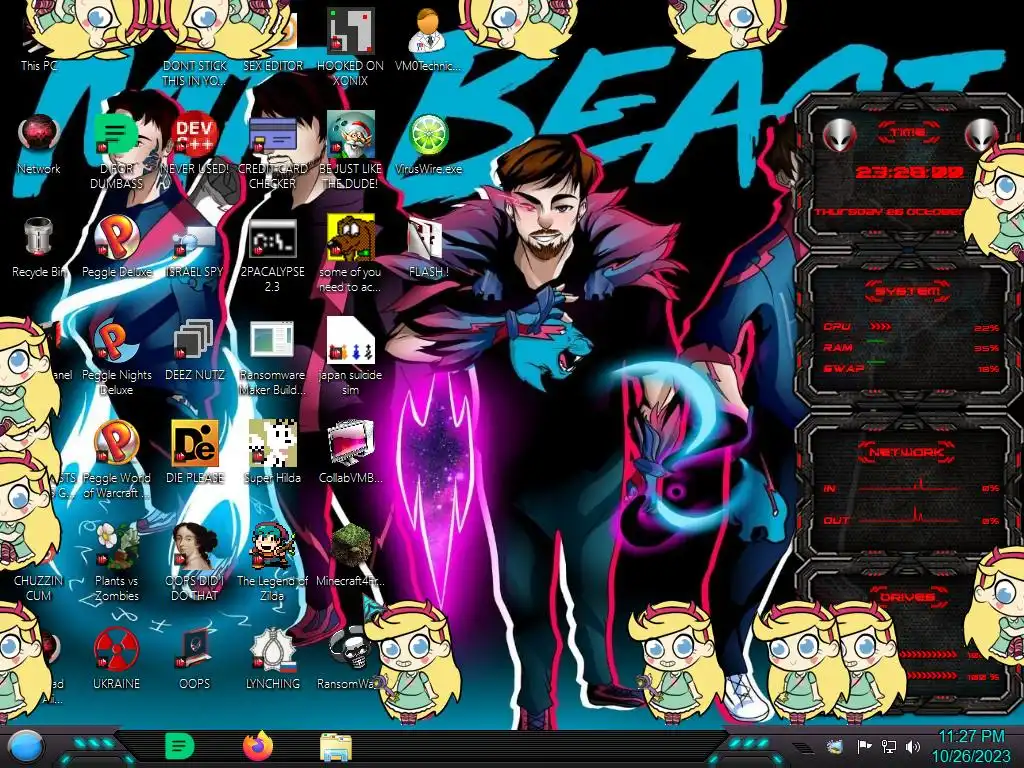This screenshot has width=1024, height=768.
Task: Open the Recycle Bin
Action: pos(38,247)
